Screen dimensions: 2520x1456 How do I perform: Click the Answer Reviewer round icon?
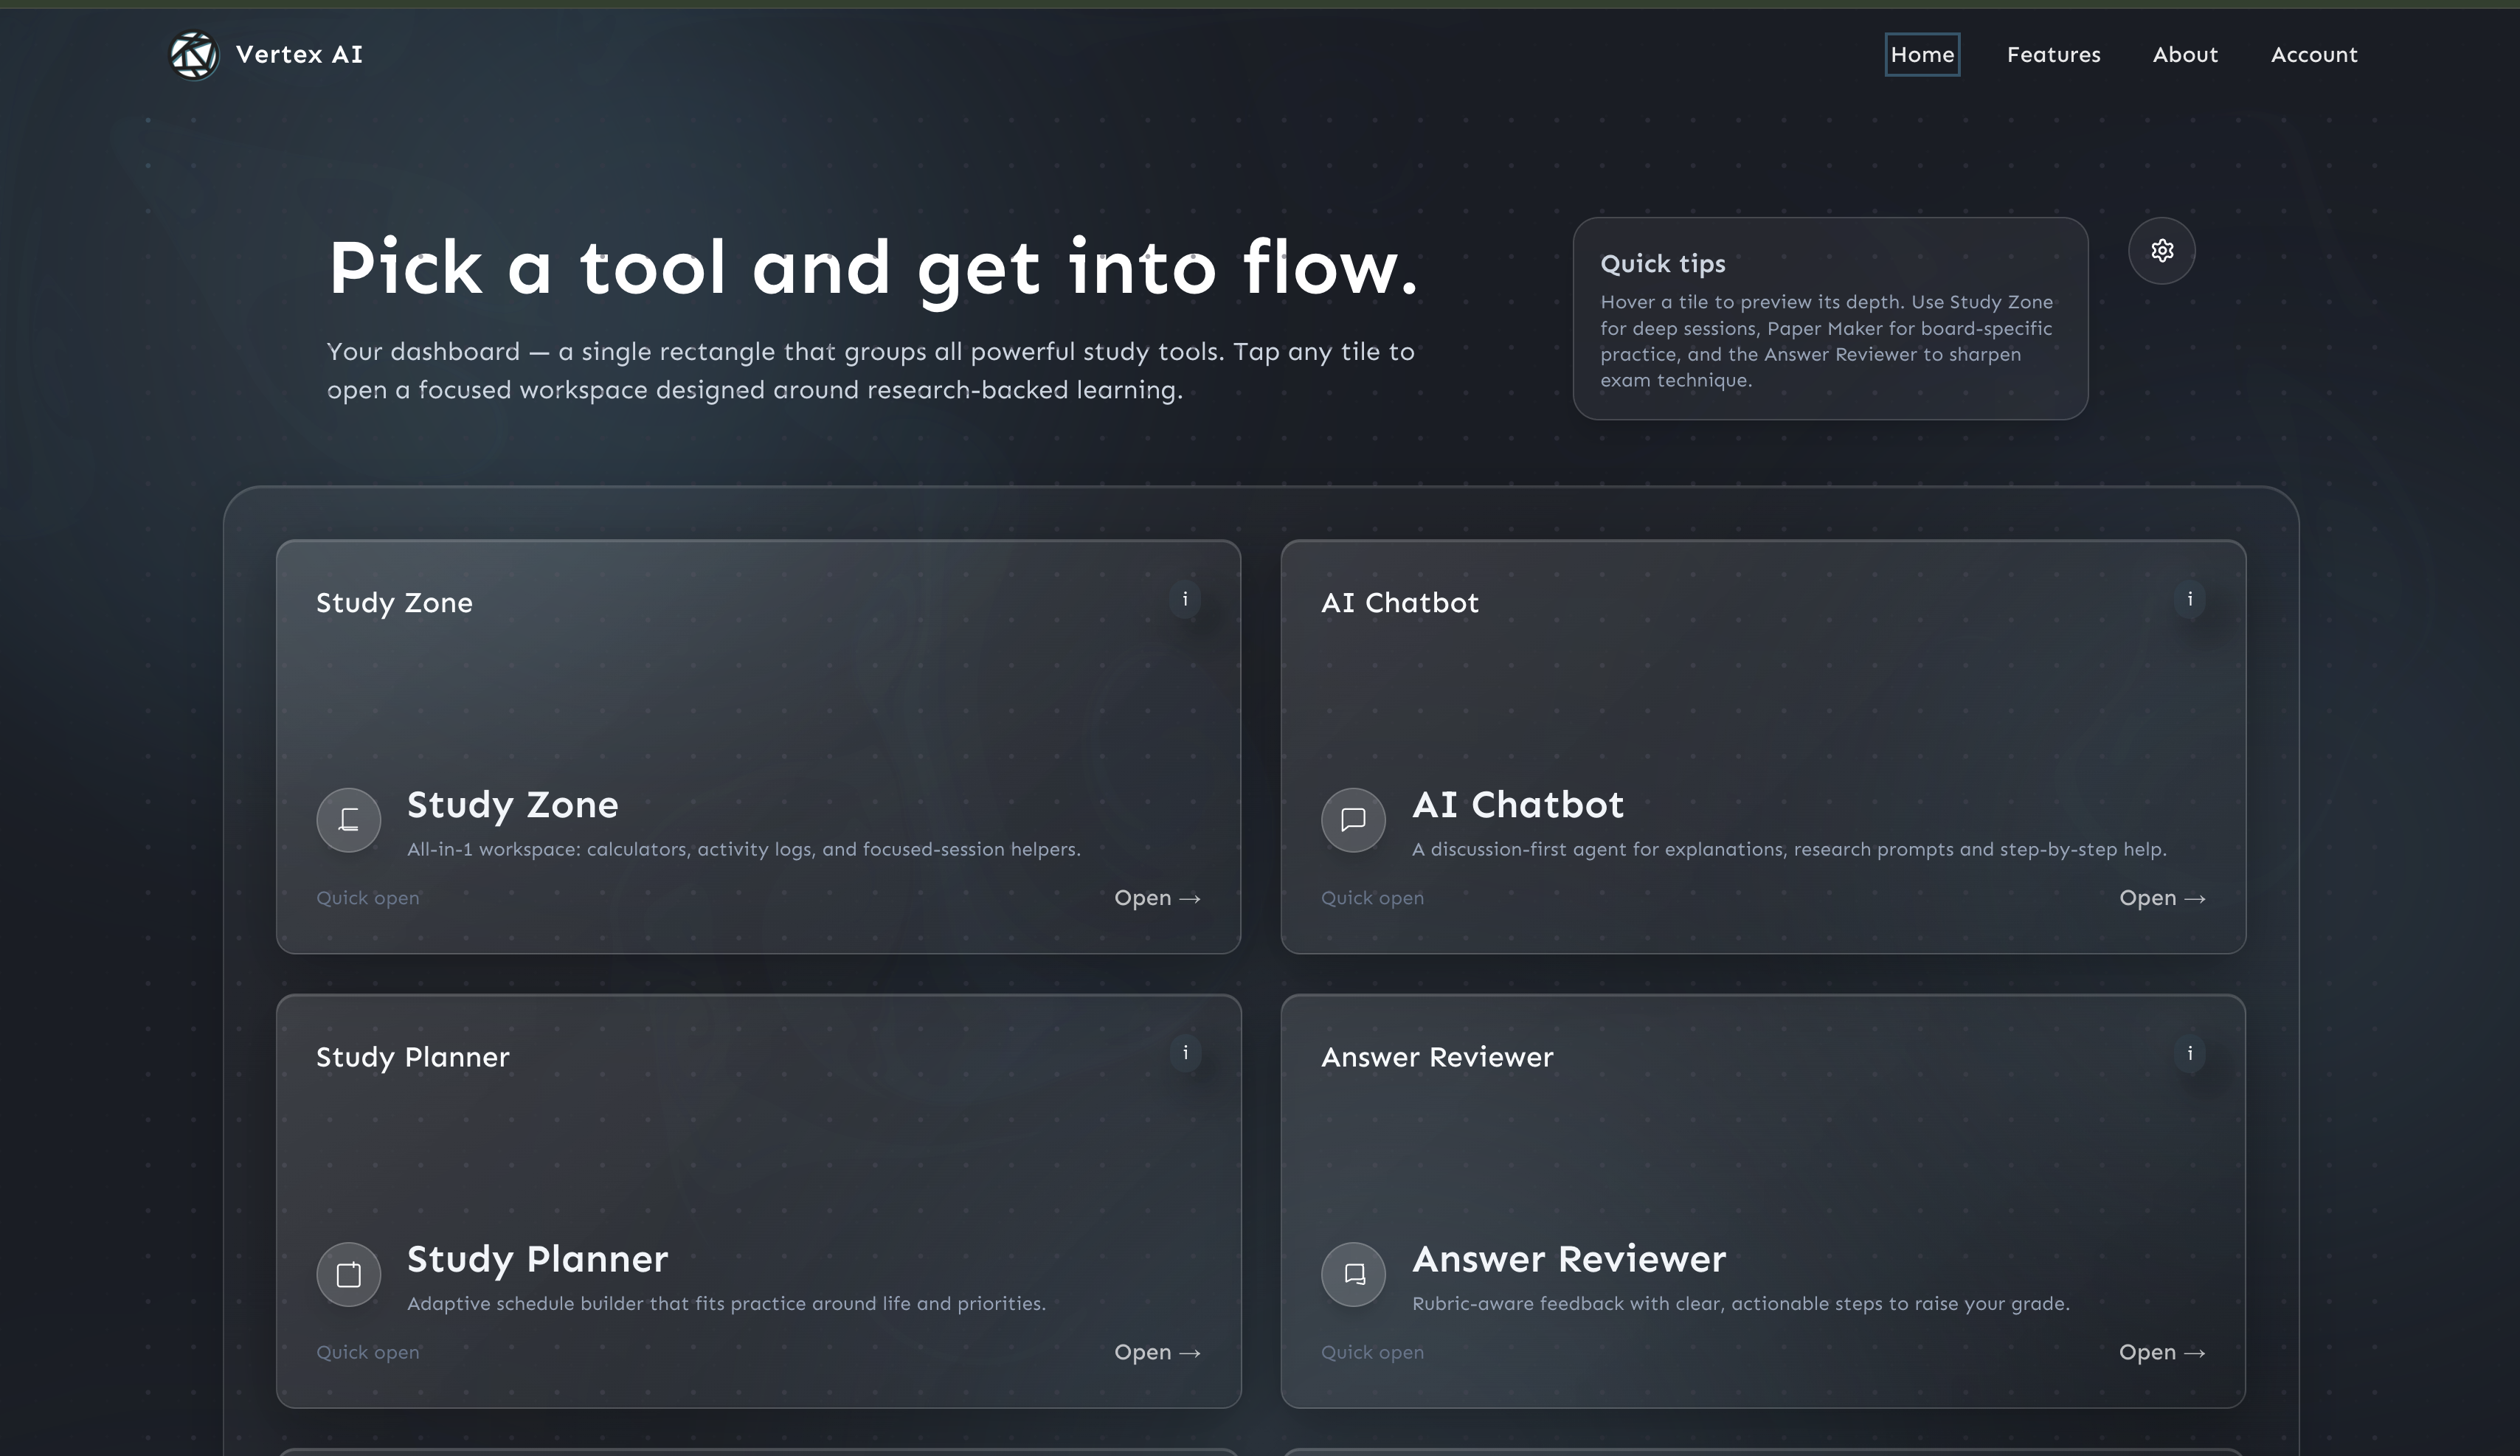(x=1353, y=1274)
